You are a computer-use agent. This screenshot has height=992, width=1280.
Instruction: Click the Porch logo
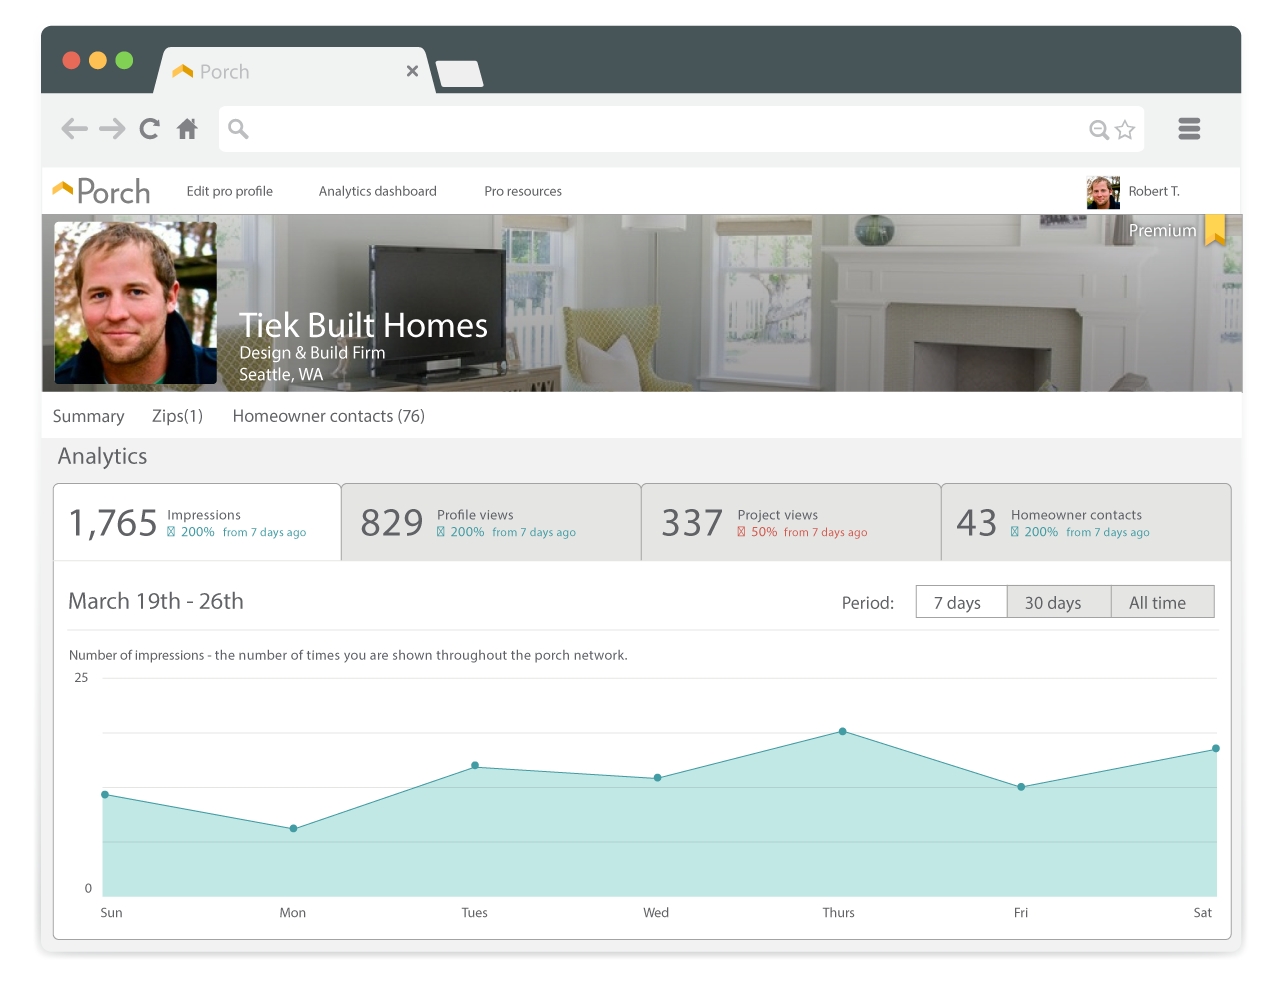click(101, 191)
